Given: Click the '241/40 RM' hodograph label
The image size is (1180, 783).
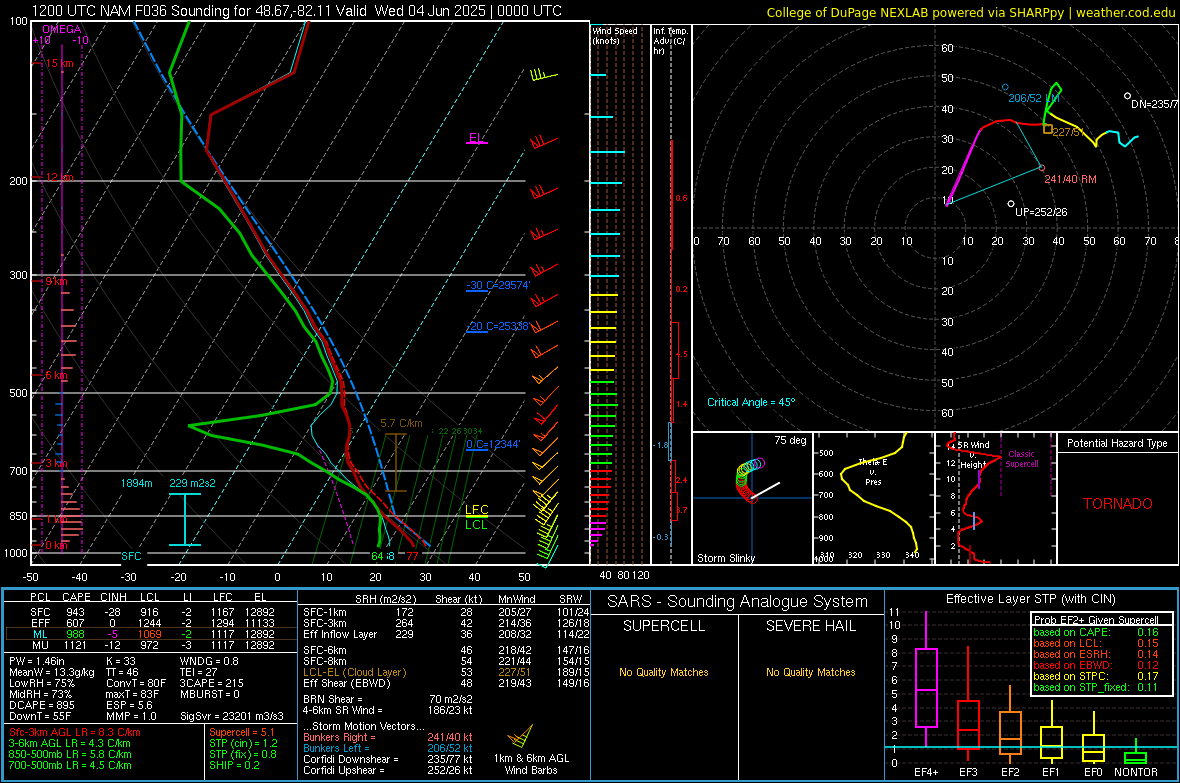Looking at the screenshot, I should tap(1070, 179).
